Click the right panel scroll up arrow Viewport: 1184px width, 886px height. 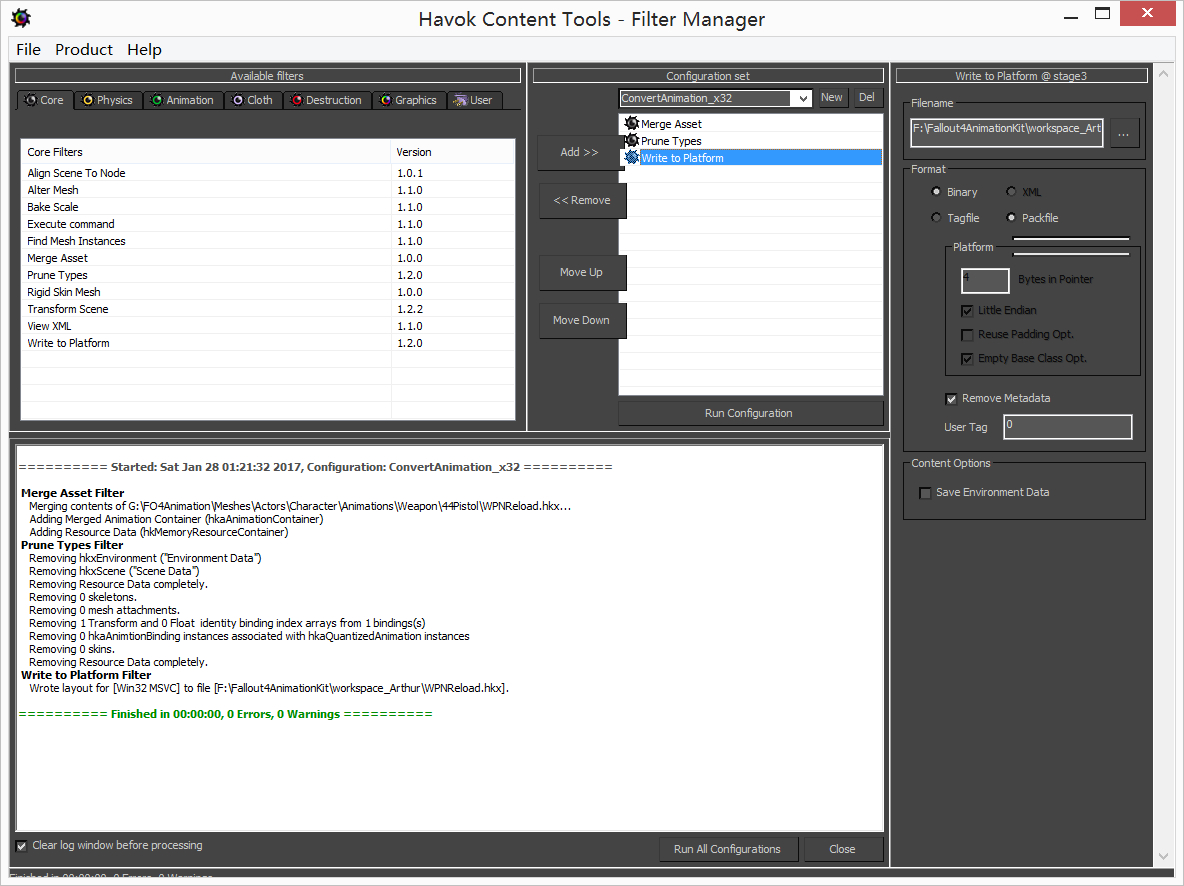click(x=1163, y=74)
